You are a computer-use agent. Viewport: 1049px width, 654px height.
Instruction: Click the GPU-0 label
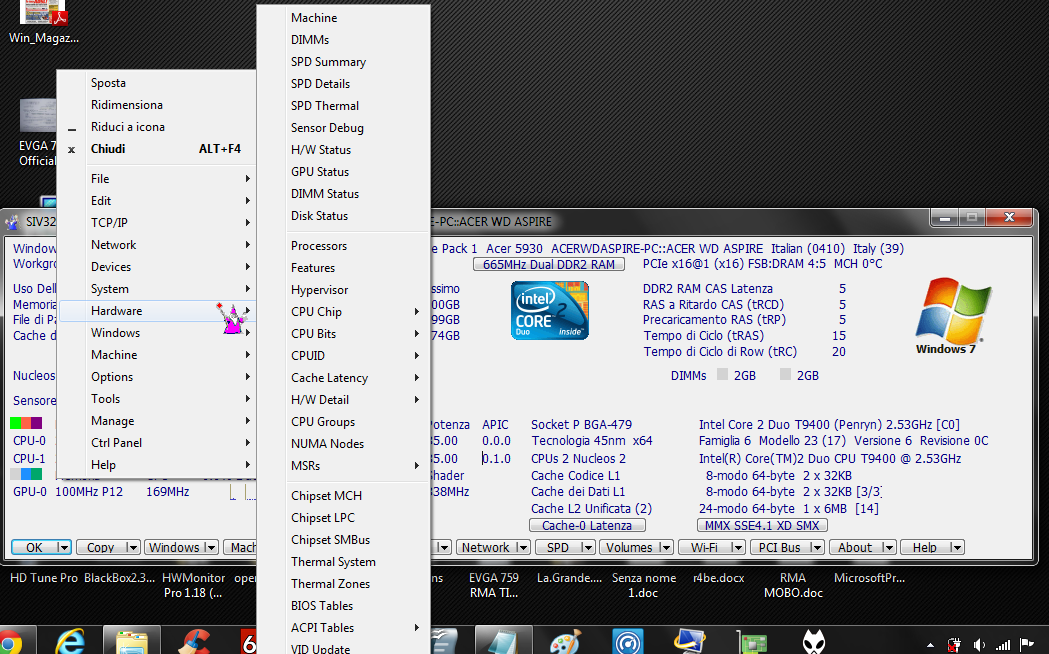click(x=30, y=492)
